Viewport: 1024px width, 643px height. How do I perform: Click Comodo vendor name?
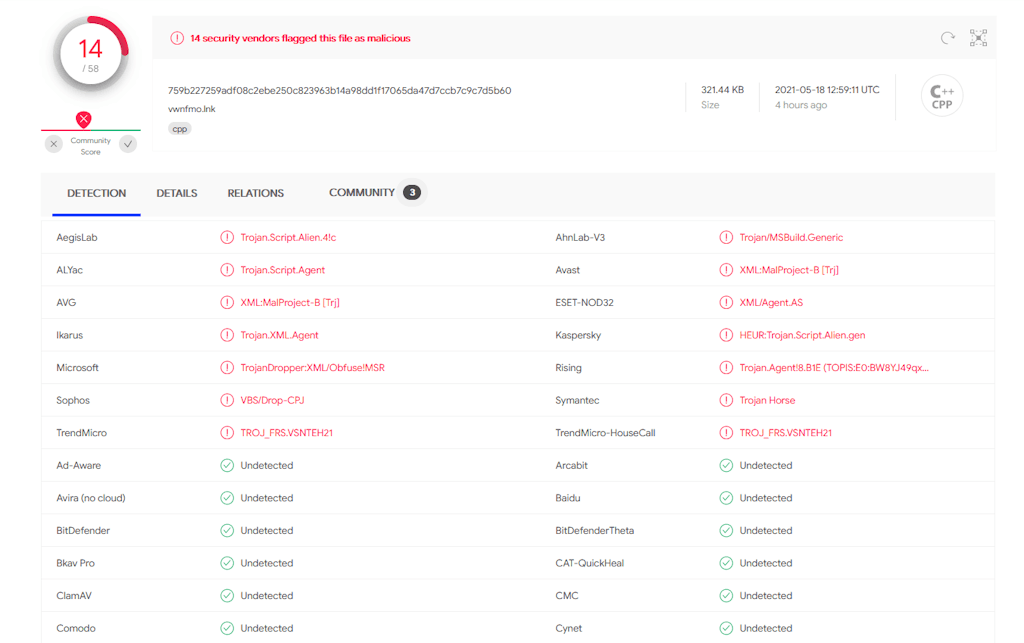[x=76, y=629]
